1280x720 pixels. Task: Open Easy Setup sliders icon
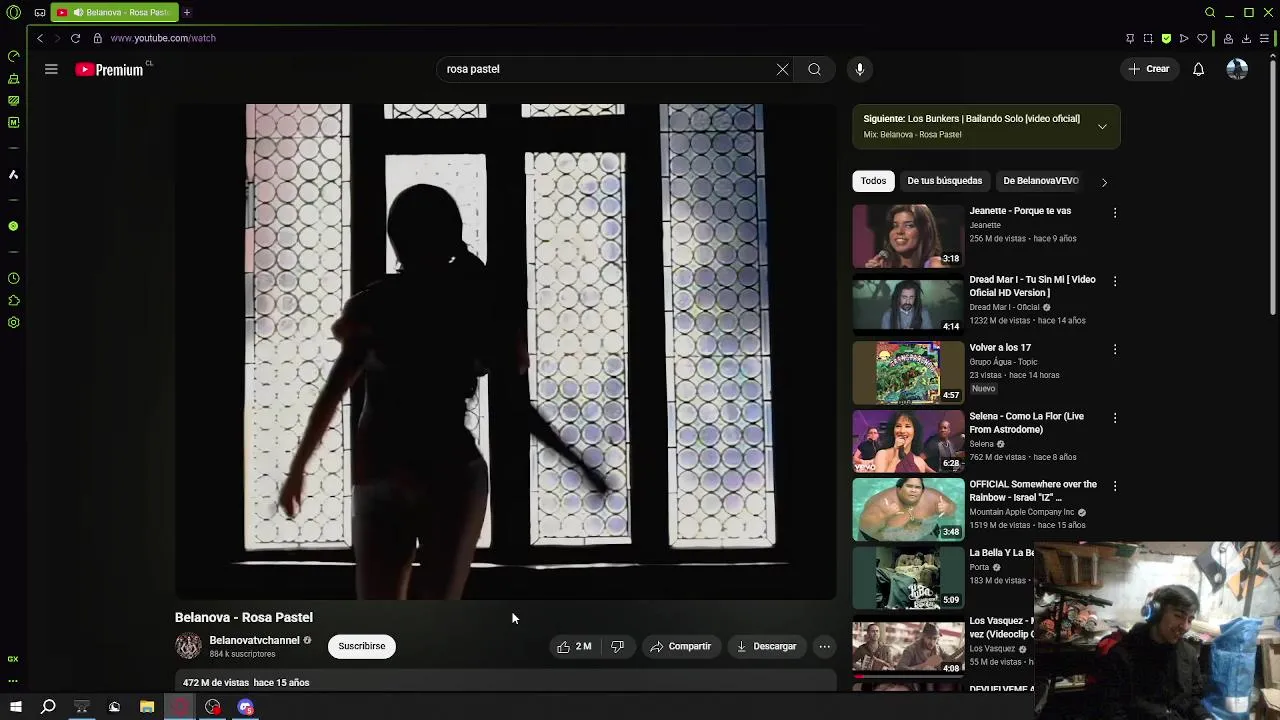(x=1264, y=38)
